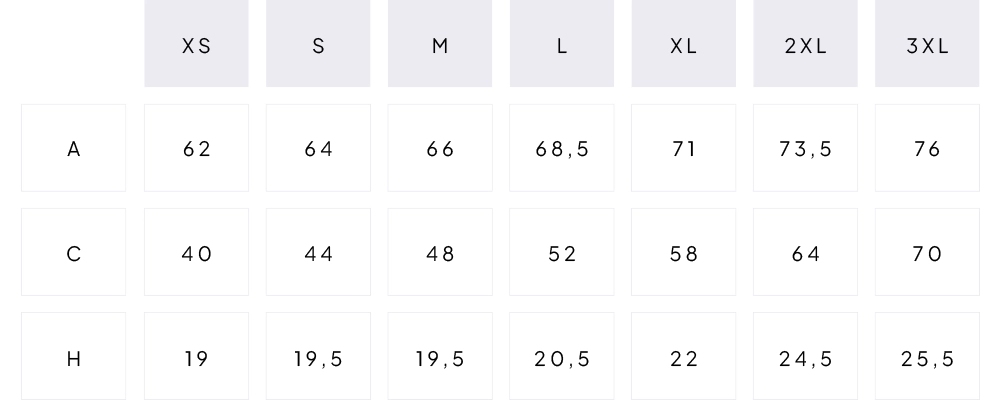Select the 25,5 cell under 3XL
Screen dimensions: 1000x400
pos(927,357)
